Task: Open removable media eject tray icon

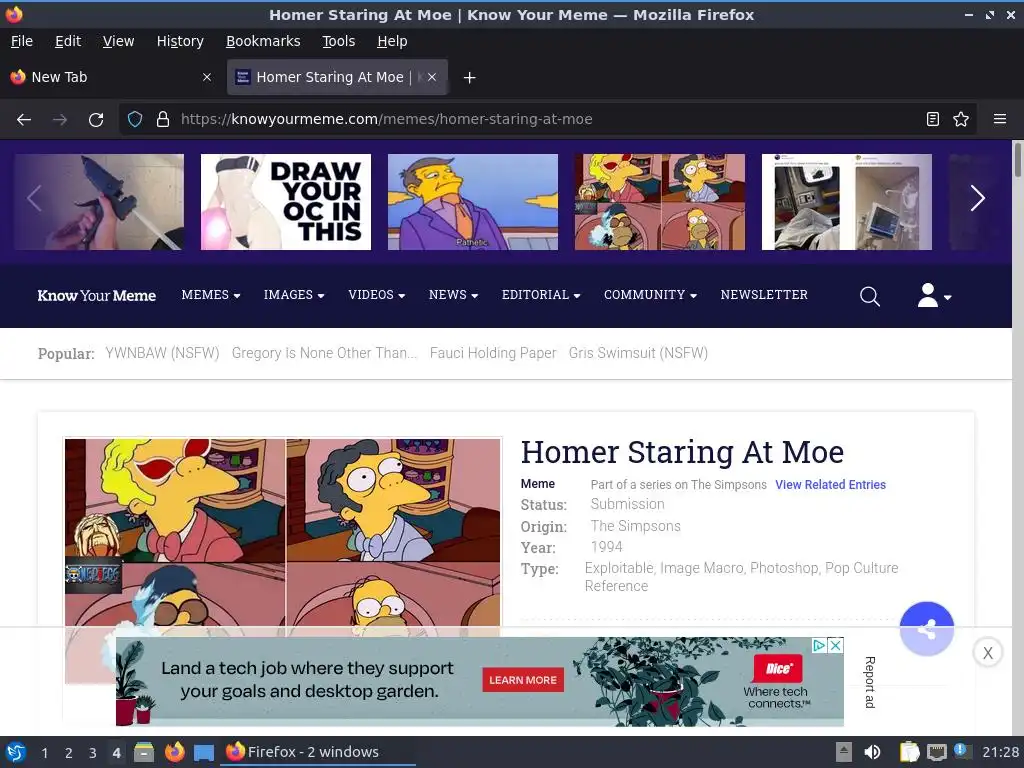Action: 844,752
